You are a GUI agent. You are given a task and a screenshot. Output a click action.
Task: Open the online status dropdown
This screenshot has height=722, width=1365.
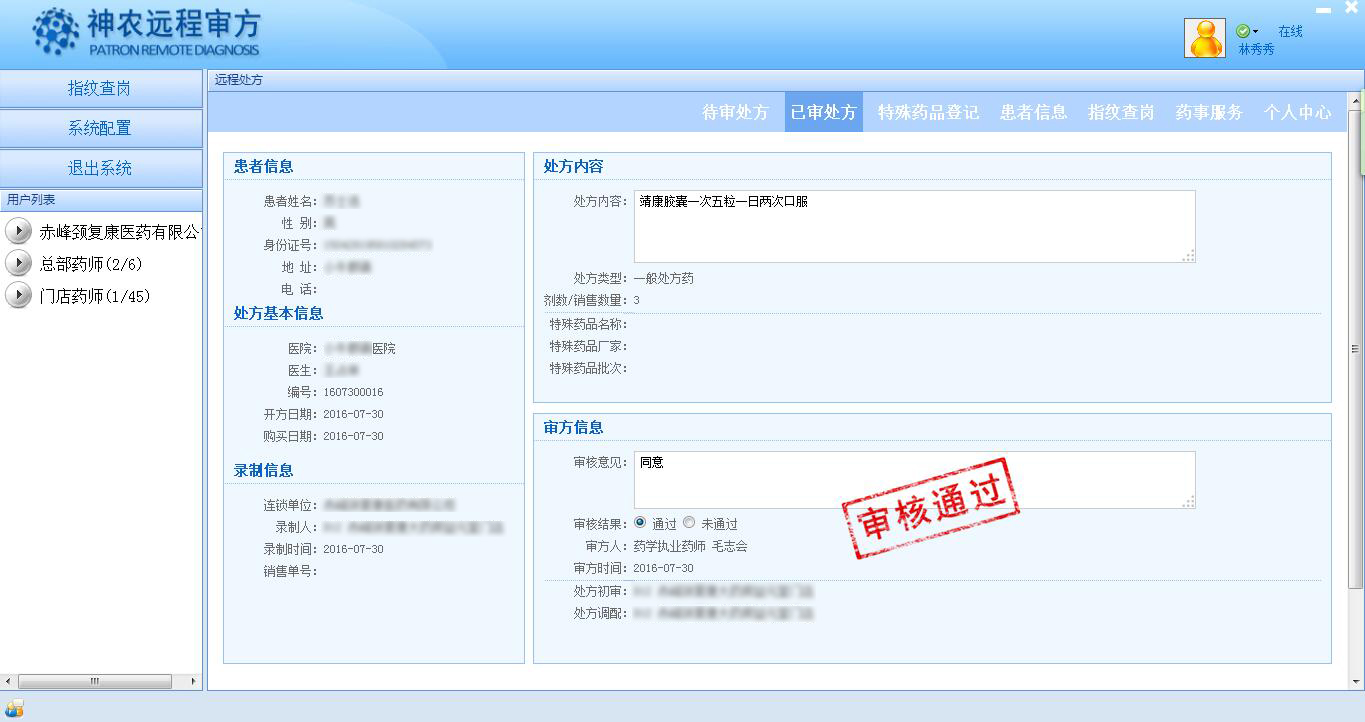pyautogui.click(x=1247, y=32)
